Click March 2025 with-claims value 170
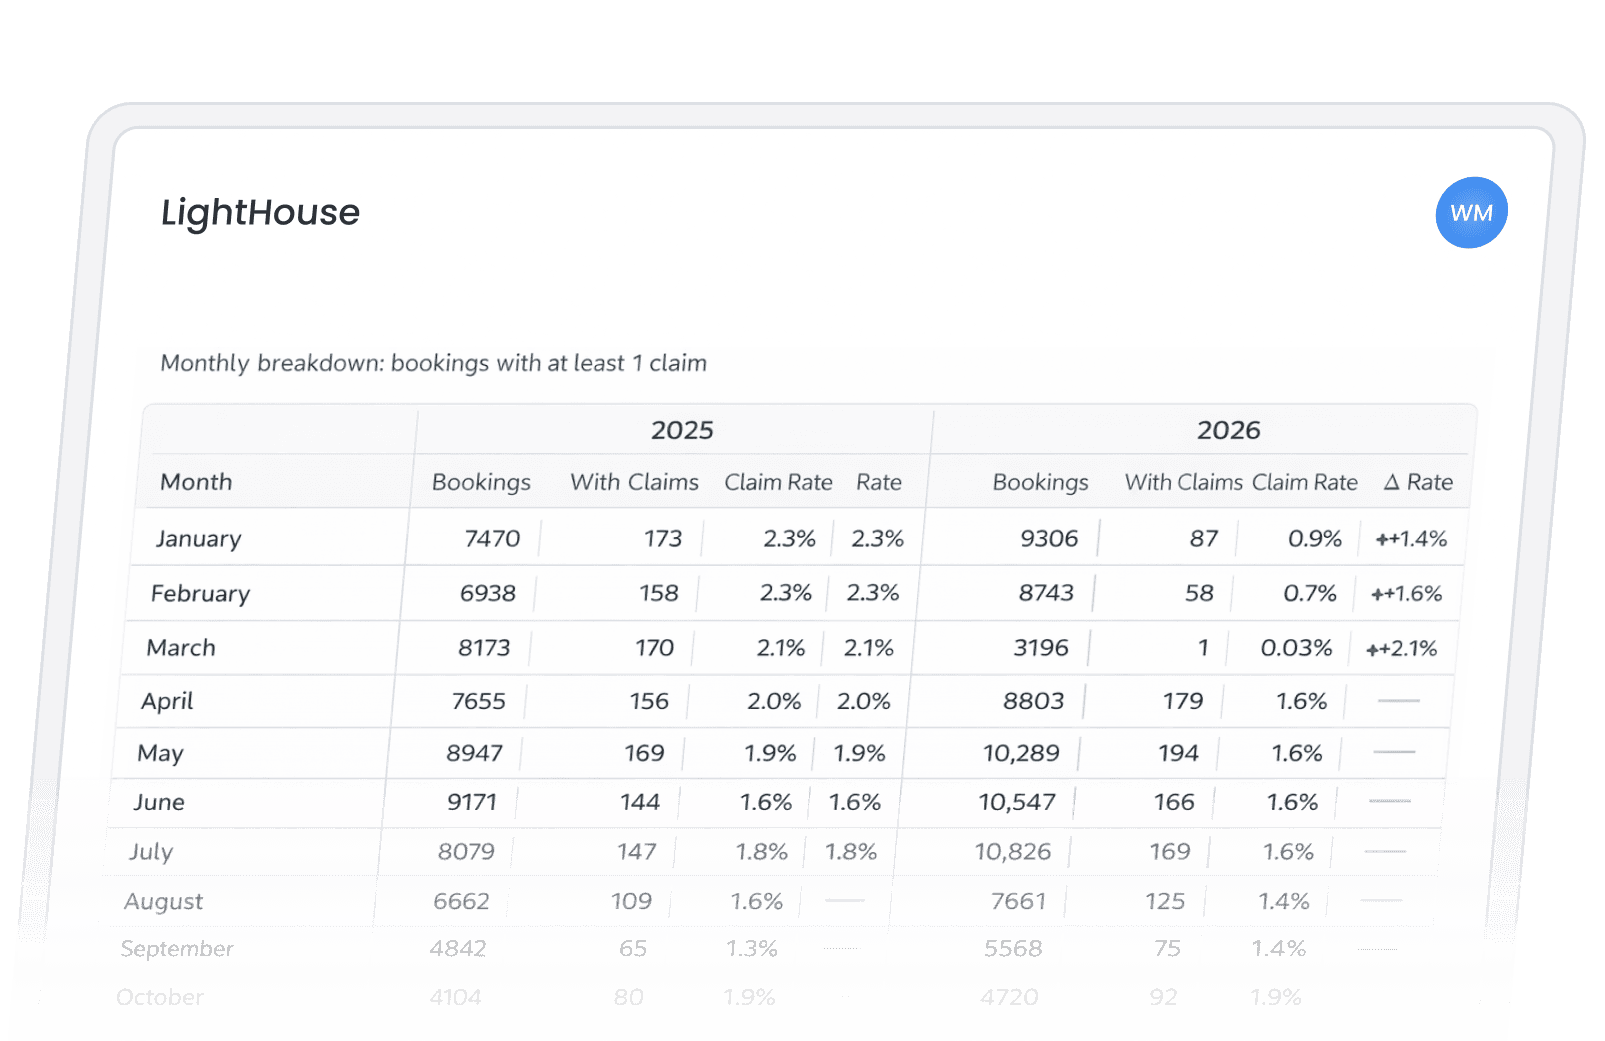1605x1041 pixels. coord(654,648)
